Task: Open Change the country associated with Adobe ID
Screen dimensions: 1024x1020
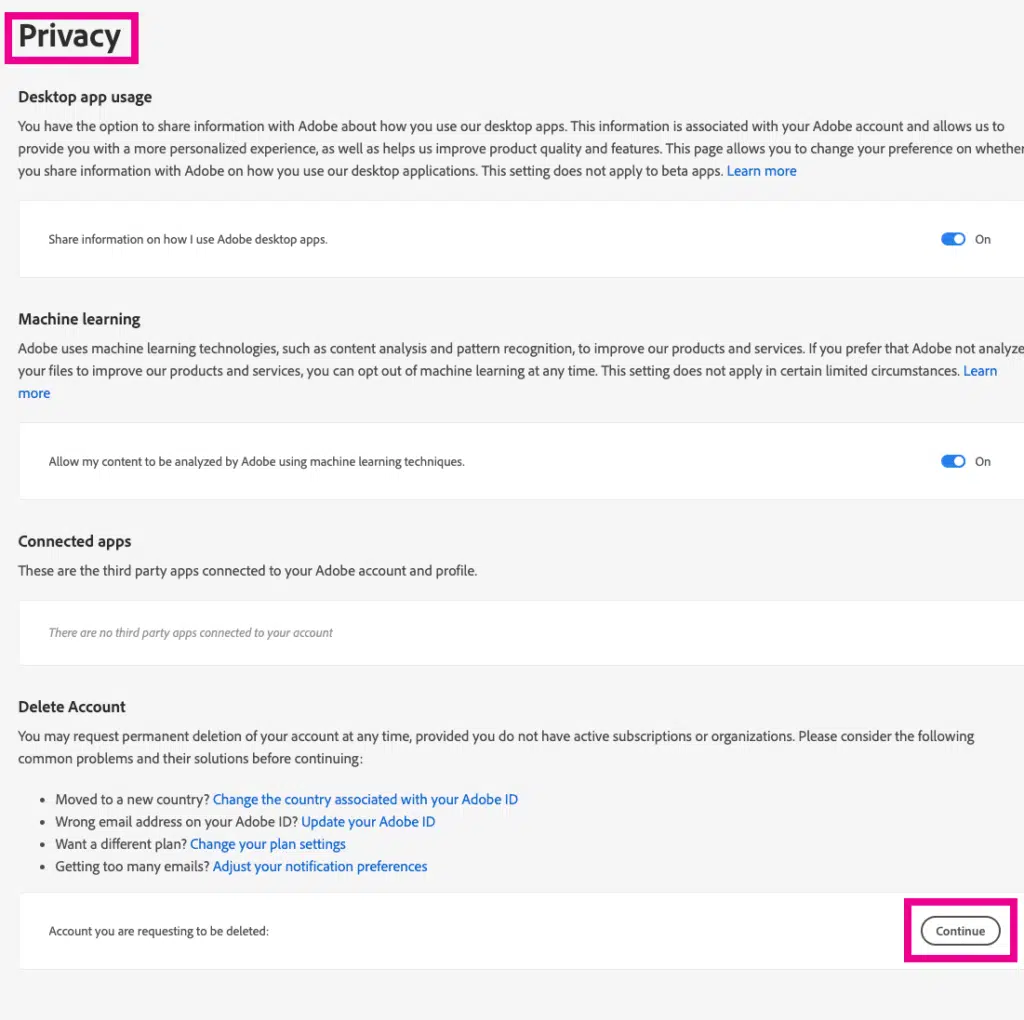Action: coord(365,799)
